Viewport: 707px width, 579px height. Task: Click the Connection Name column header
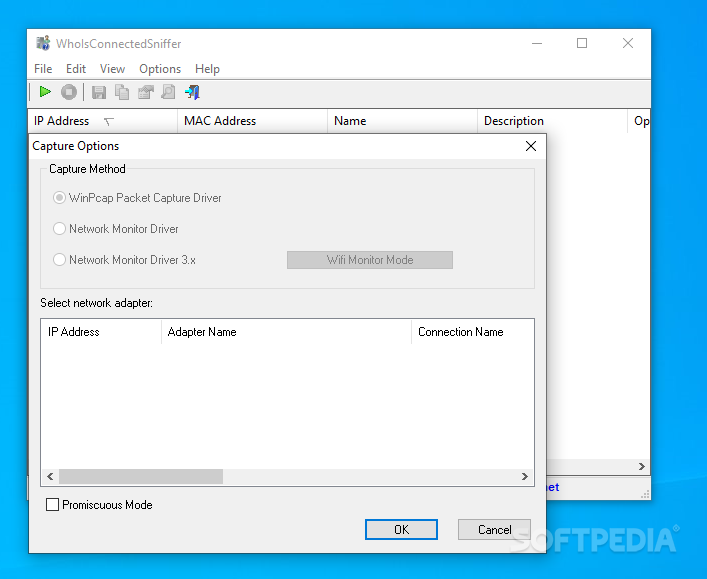[x=473, y=332]
